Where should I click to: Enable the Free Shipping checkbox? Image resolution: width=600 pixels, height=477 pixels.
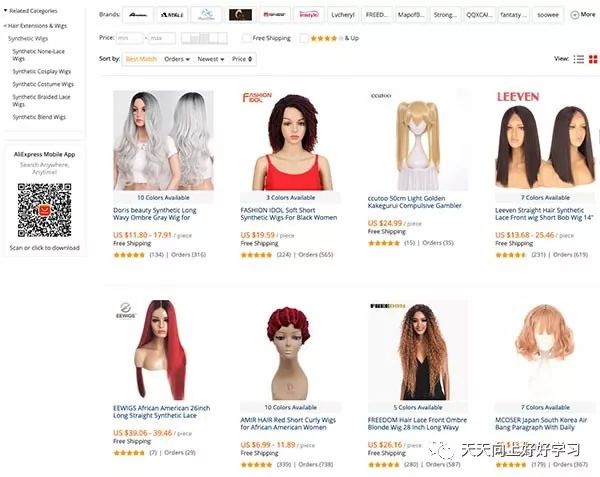[246, 38]
